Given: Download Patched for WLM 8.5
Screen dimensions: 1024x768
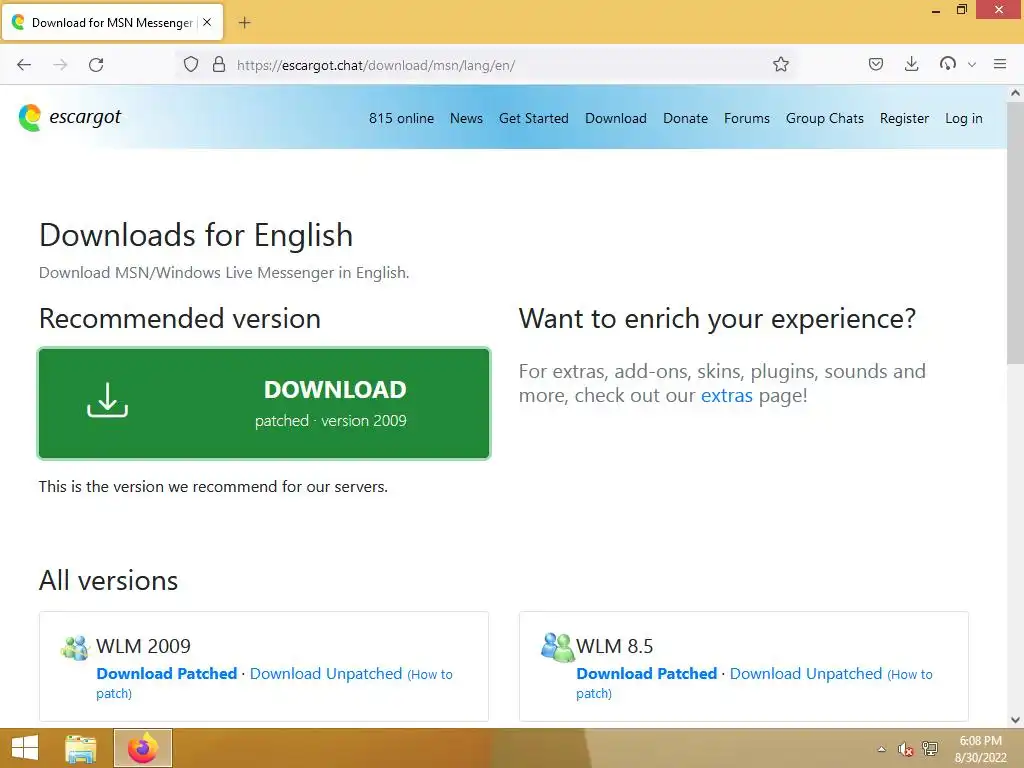Looking at the screenshot, I should 647,673.
